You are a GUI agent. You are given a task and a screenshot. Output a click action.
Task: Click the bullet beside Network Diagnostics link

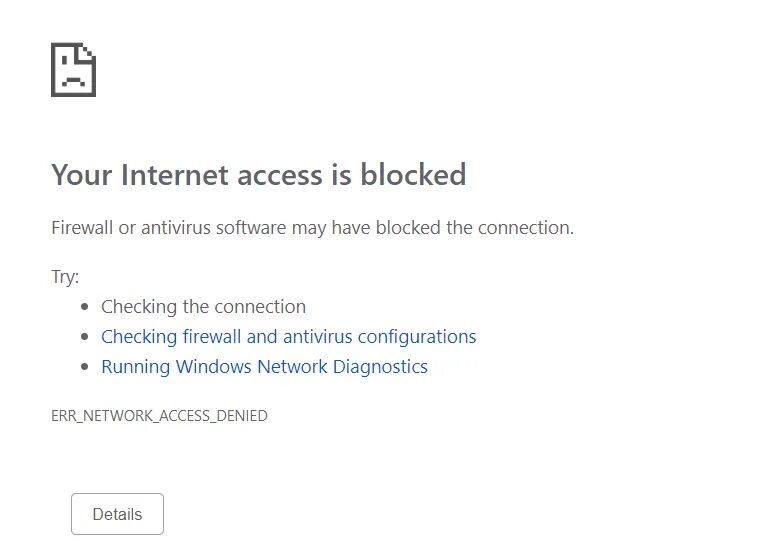click(x=84, y=368)
